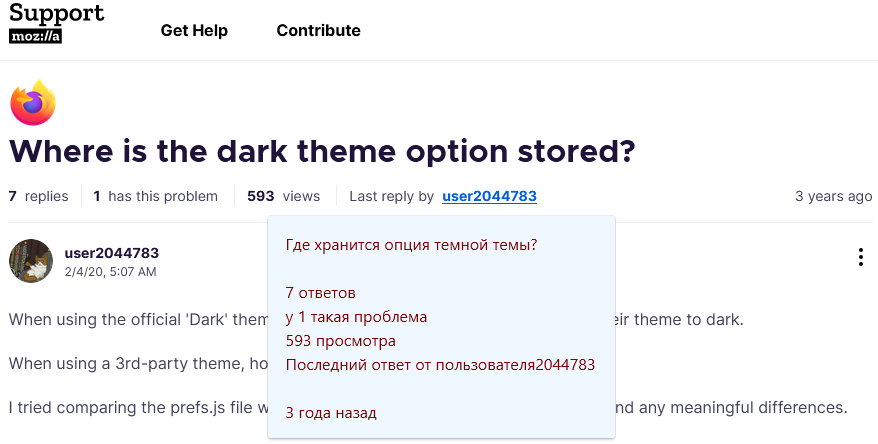Screen dimensions: 878x444
Task: Follow the last reply by user2044783 link
Action: coord(489,196)
